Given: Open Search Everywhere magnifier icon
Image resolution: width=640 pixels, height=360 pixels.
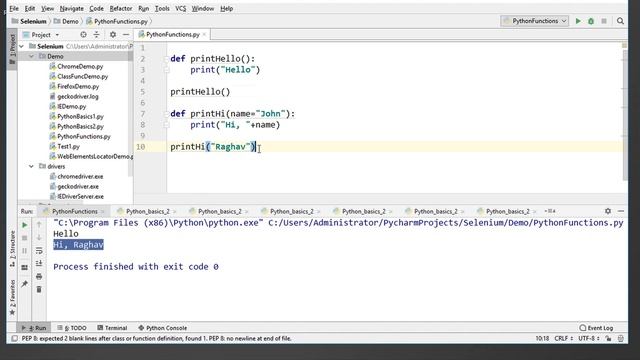Looking at the screenshot, I should click(x=620, y=21).
